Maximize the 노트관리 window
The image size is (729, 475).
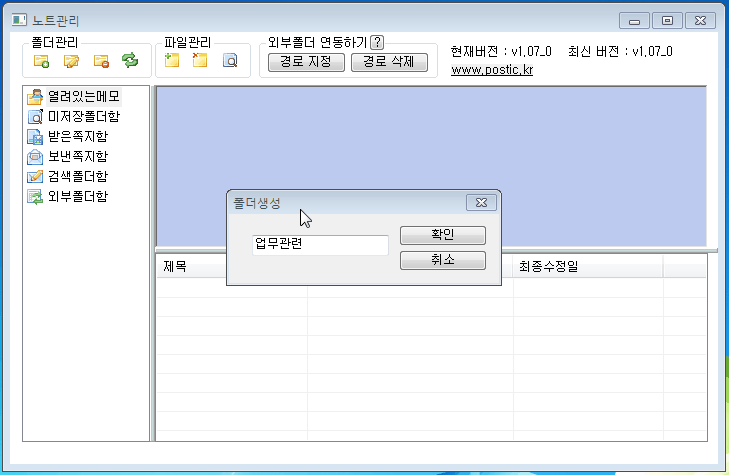click(x=667, y=21)
